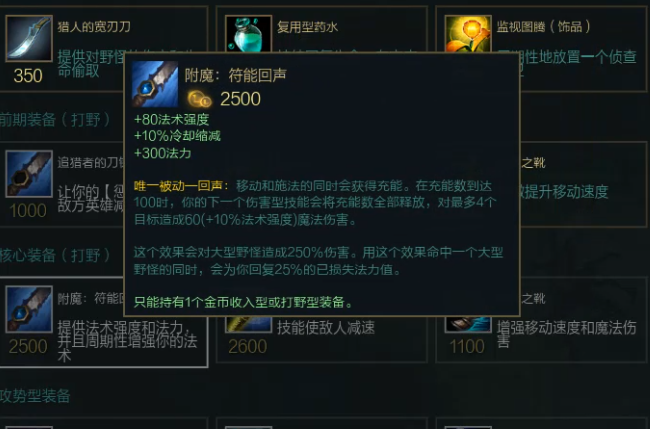Select the boots icon above the 1100 price
This screenshot has width=650, height=429.
tap(468, 325)
